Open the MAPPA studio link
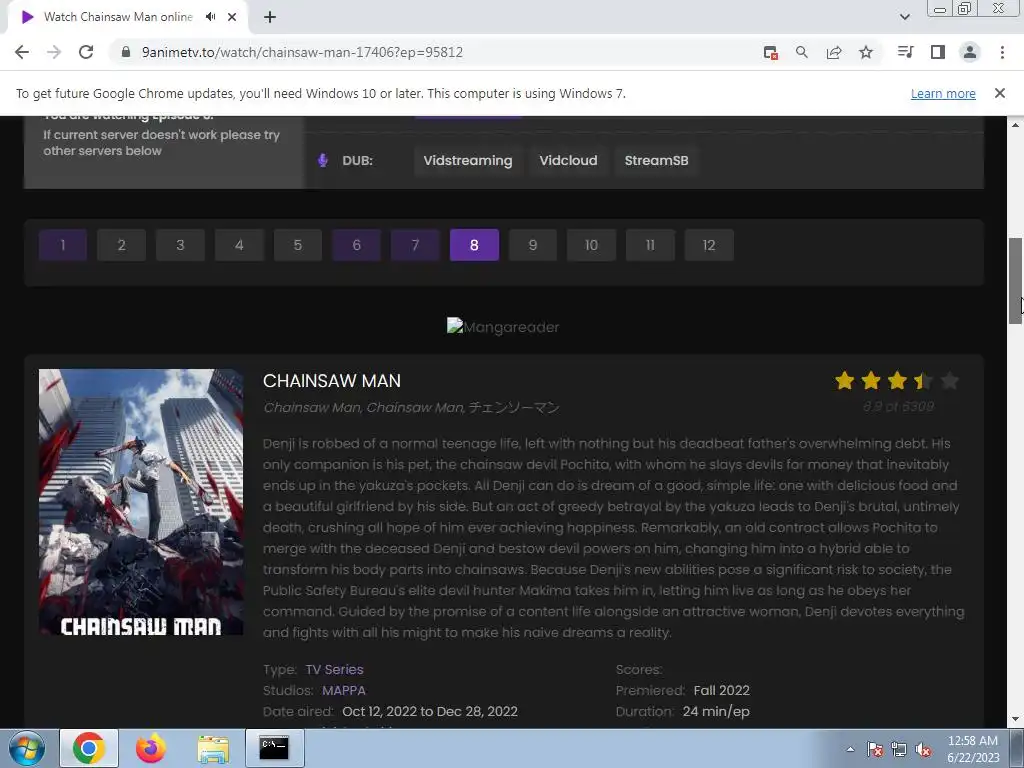Image resolution: width=1024 pixels, height=768 pixels. (344, 690)
